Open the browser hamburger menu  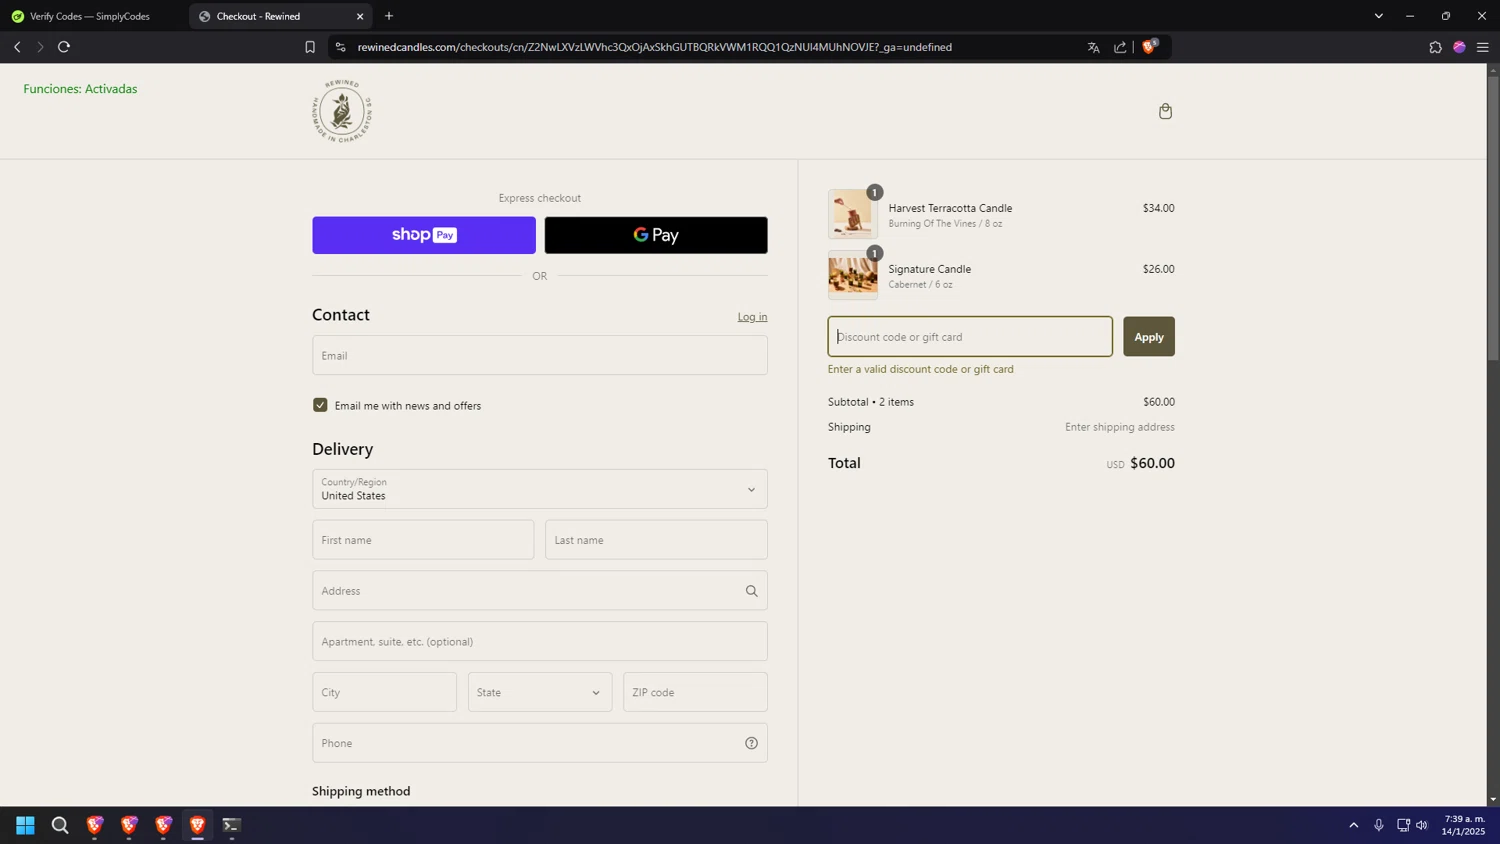coord(1483,47)
